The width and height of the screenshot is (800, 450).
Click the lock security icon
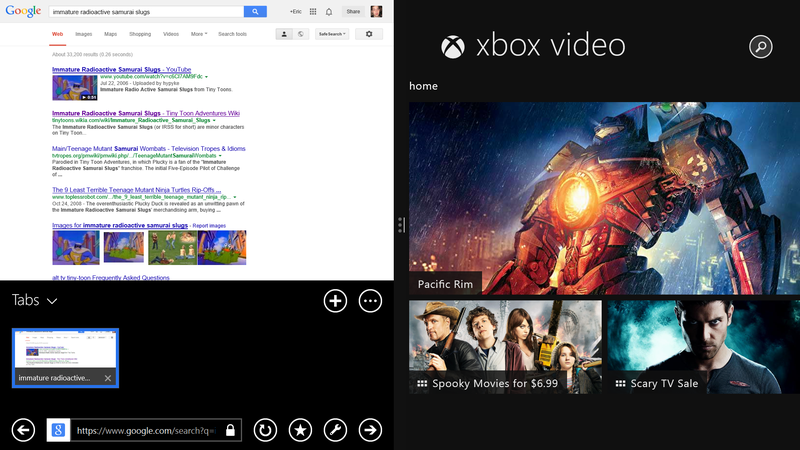pos(231,430)
